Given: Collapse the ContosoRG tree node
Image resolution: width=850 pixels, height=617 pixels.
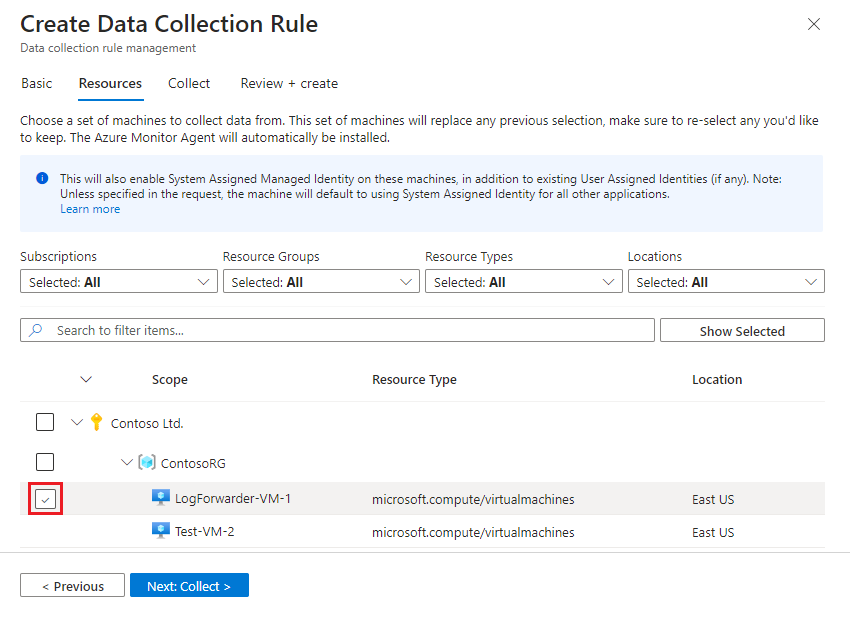Looking at the screenshot, I should click(127, 462).
